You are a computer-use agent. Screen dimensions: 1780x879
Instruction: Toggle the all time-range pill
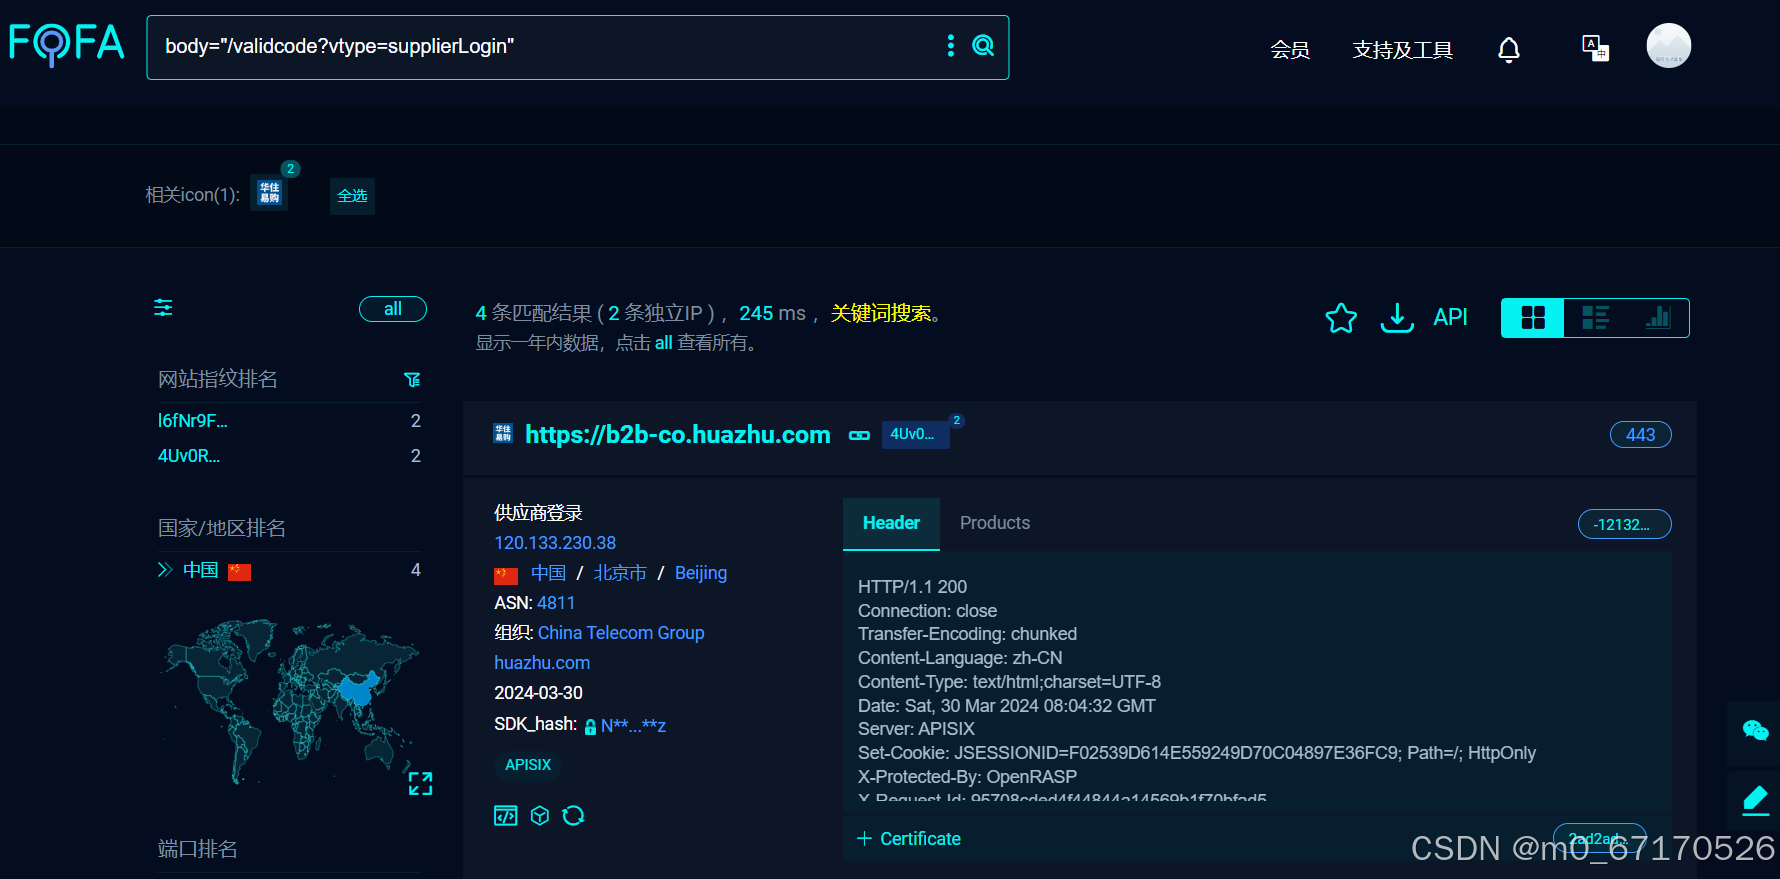point(393,309)
